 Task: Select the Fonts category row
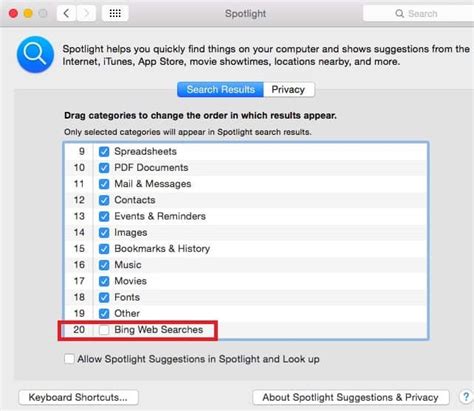(245, 297)
